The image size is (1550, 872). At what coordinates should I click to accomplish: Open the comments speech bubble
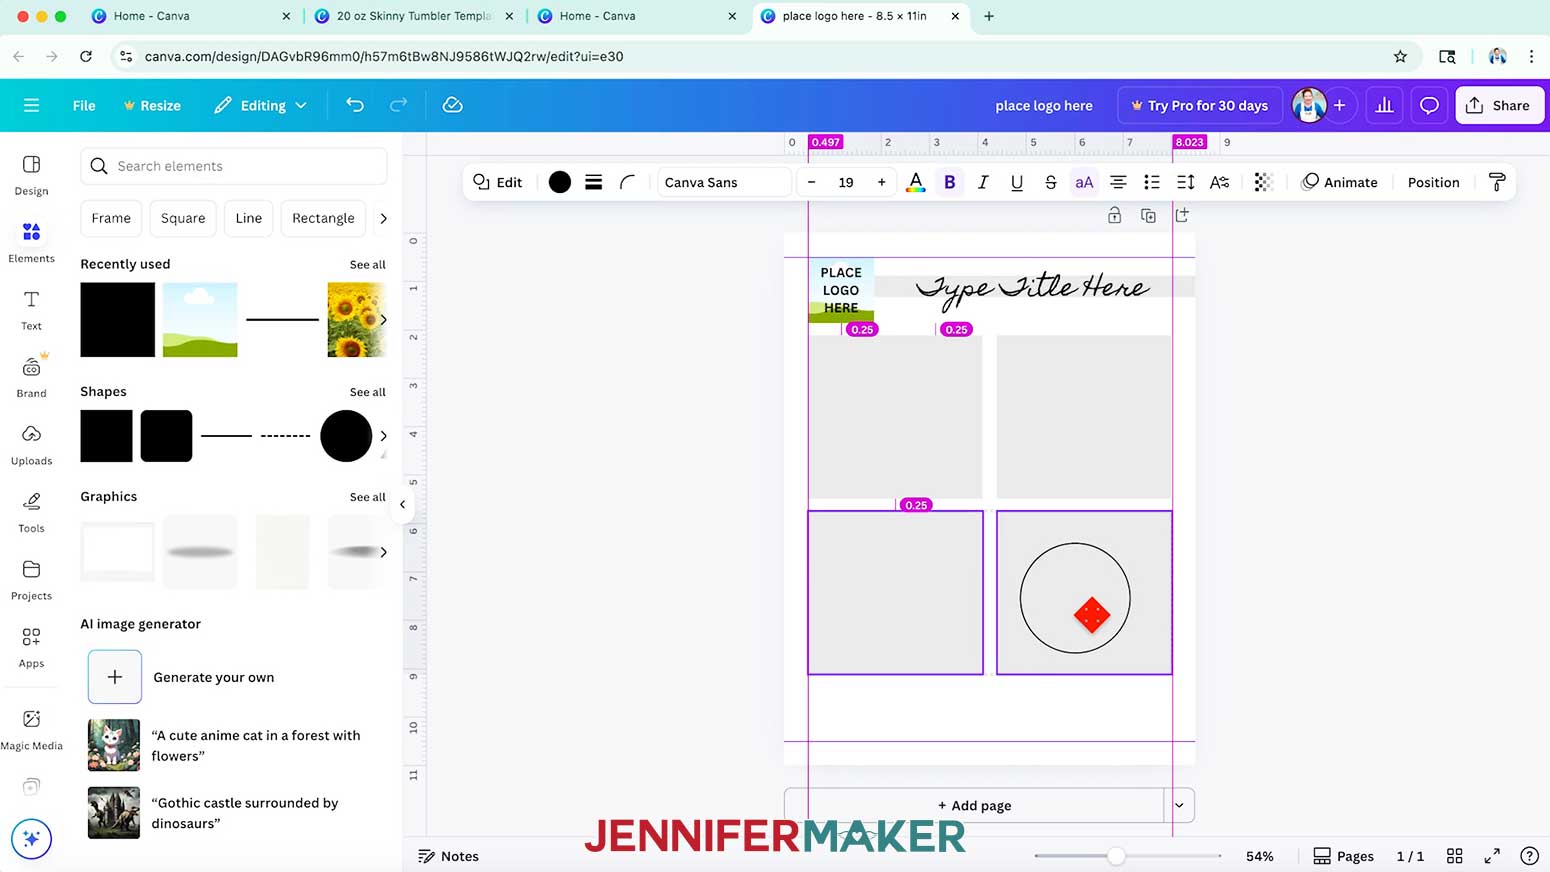tap(1429, 105)
